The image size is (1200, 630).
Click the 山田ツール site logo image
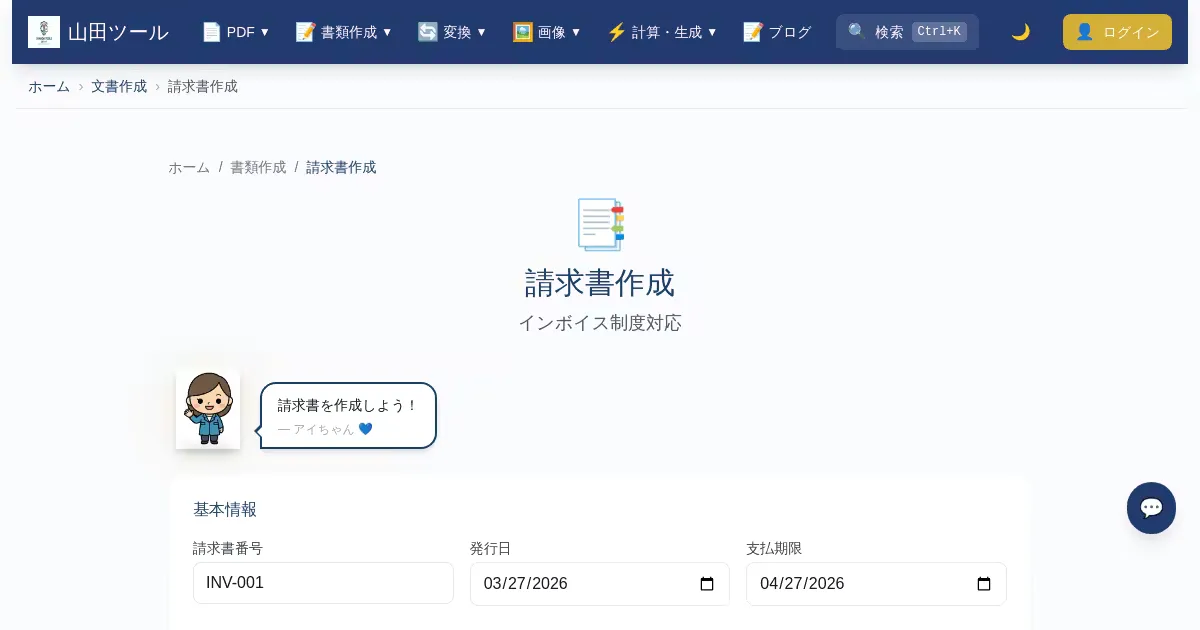44,32
